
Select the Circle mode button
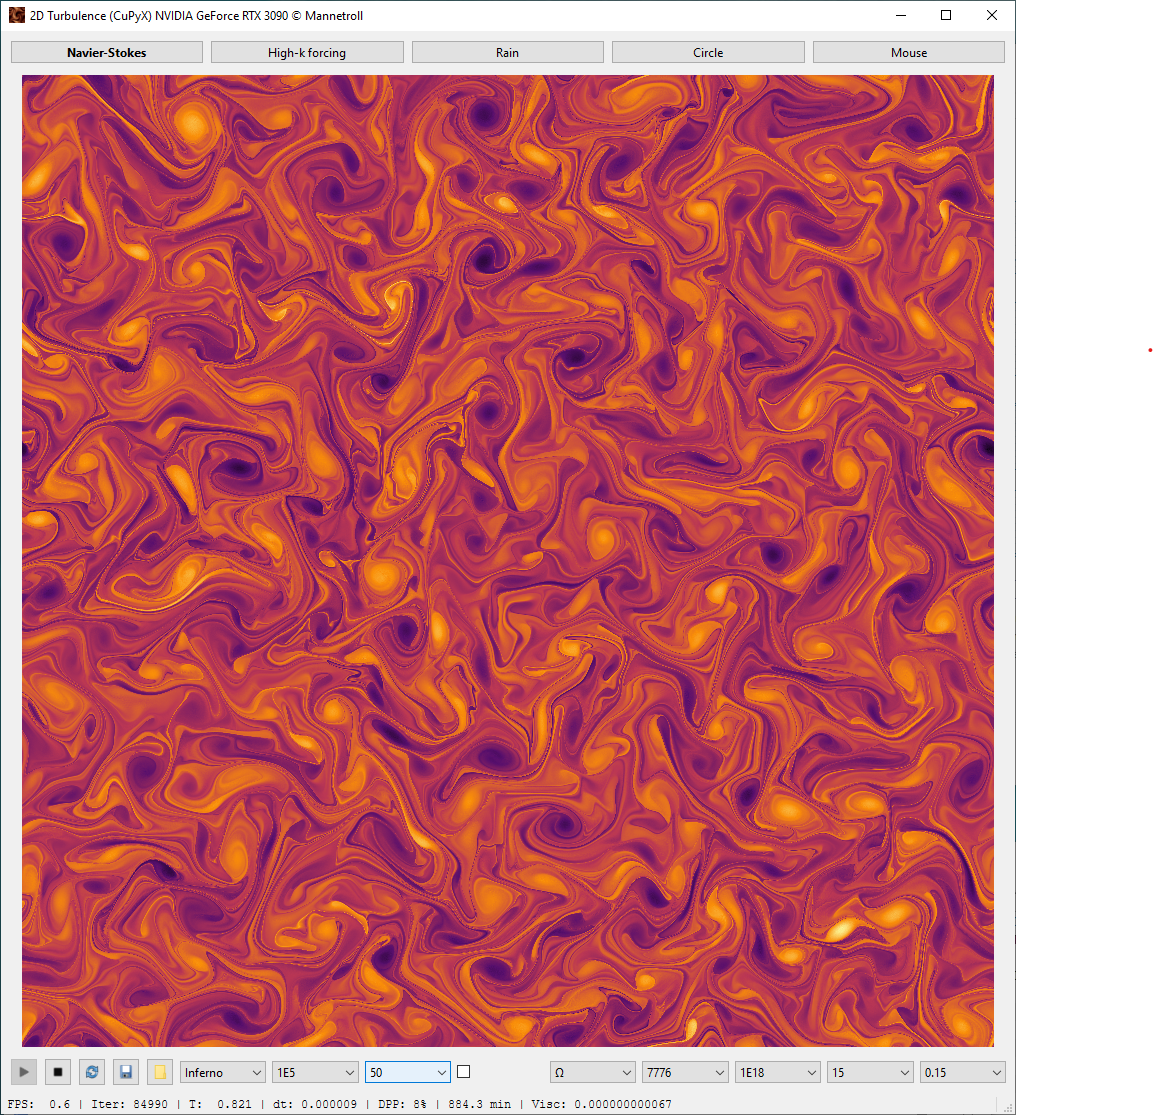pyautogui.click(x=708, y=52)
